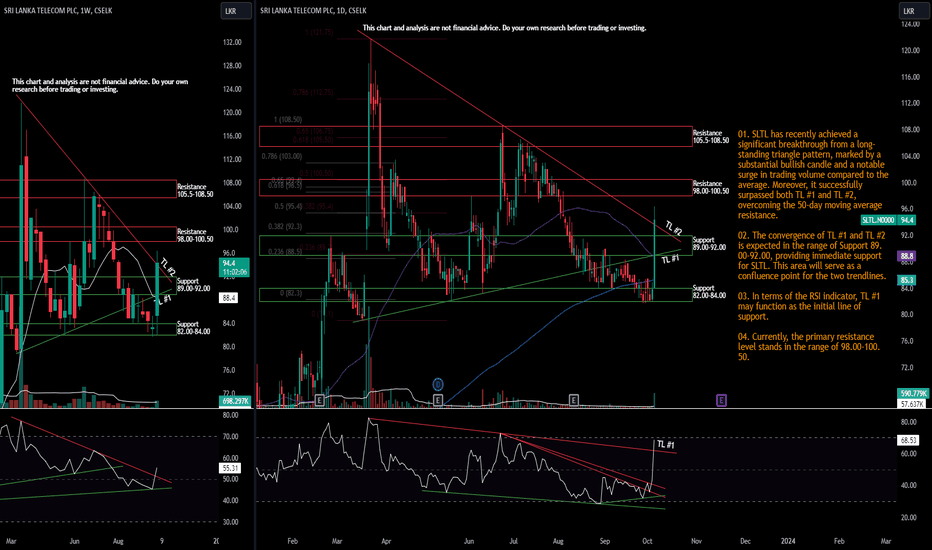Click the 85.3 moving average price label
The height and width of the screenshot is (550, 932).
(x=906, y=280)
